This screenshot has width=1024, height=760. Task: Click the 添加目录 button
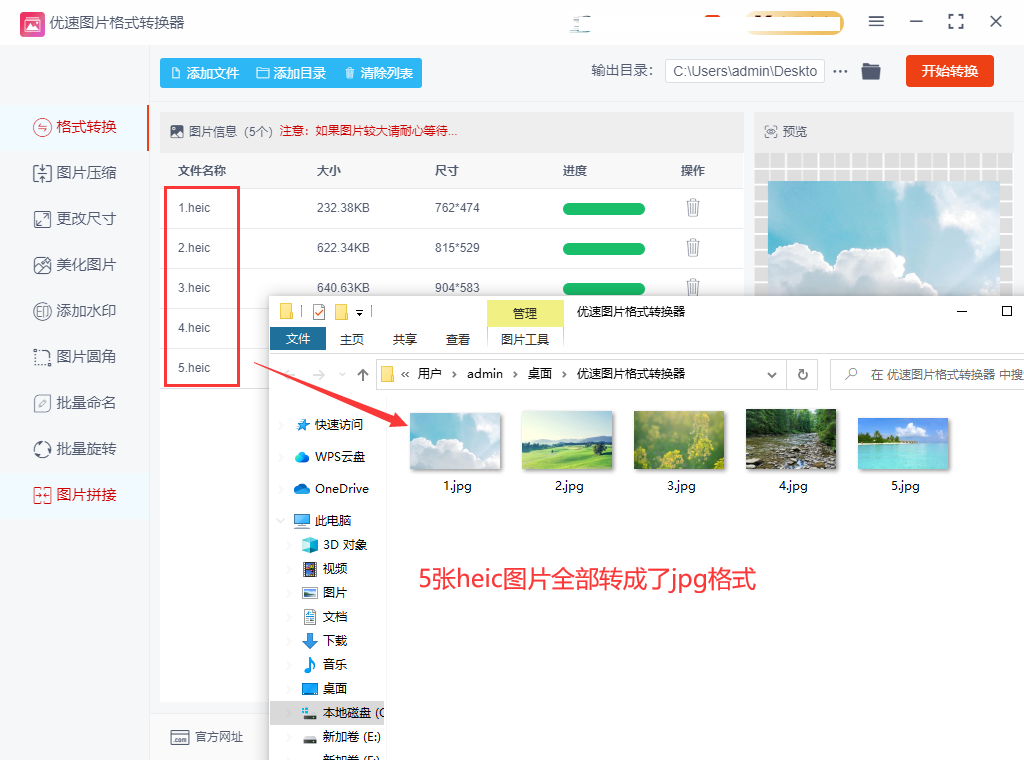pyautogui.click(x=291, y=73)
